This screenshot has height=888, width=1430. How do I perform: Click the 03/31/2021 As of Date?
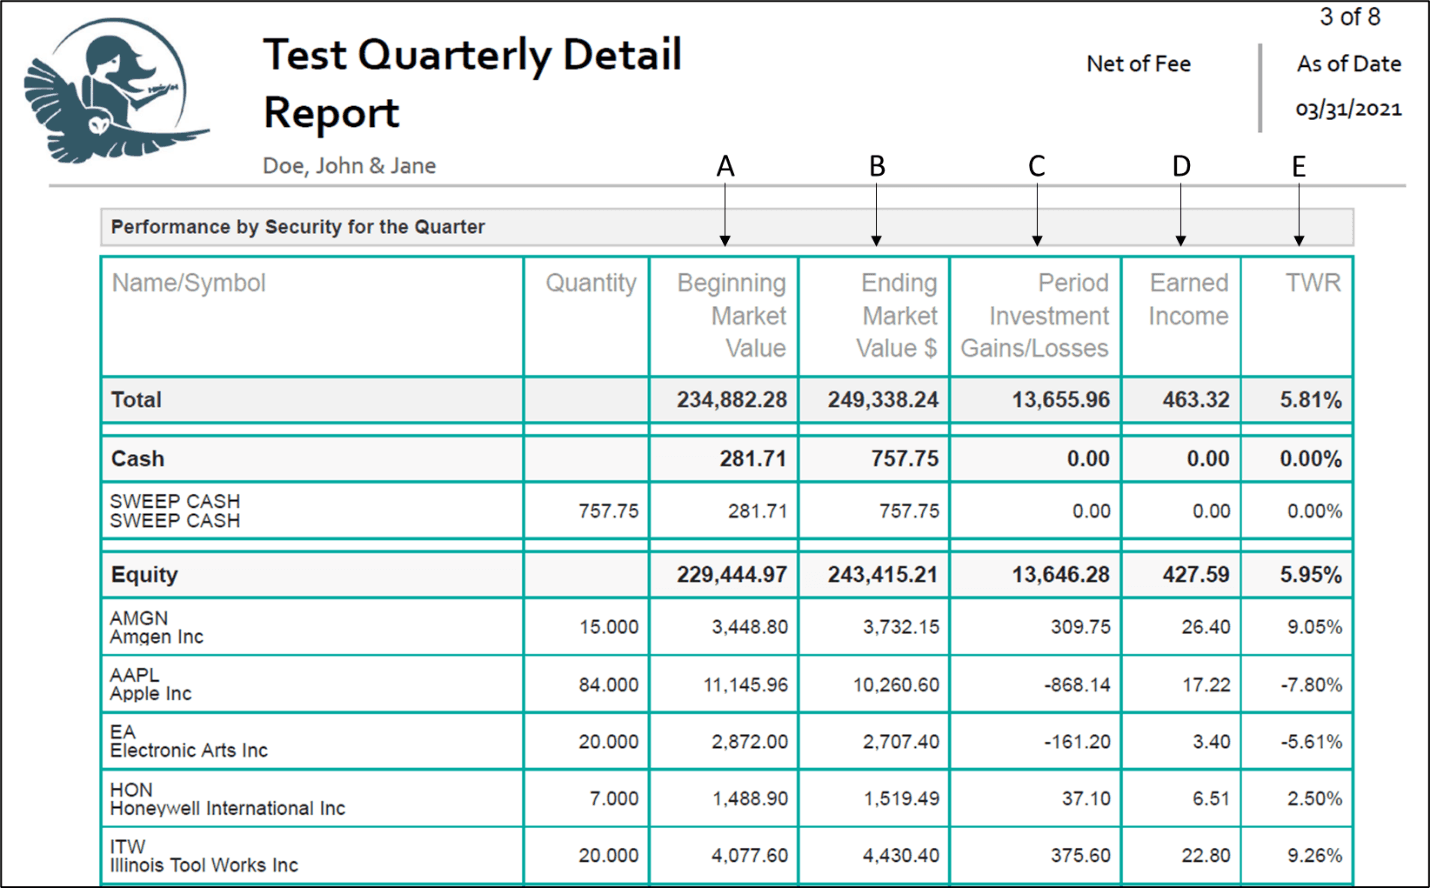point(1348,109)
